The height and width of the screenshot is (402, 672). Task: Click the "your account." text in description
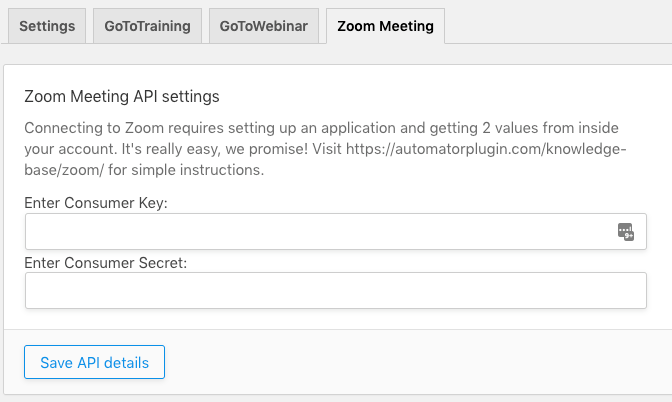point(71,149)
